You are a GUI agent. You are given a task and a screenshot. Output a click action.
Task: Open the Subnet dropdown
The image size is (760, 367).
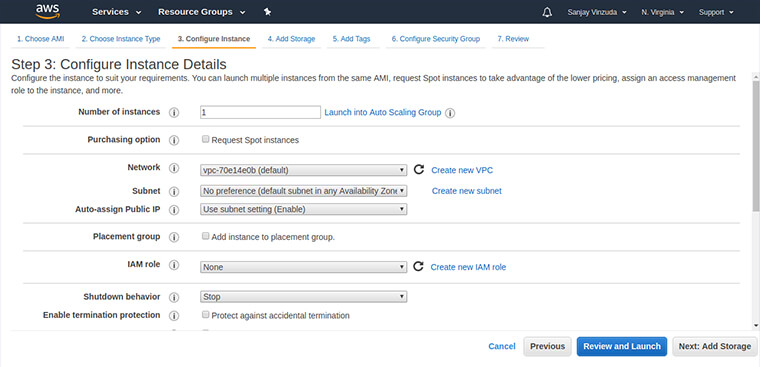pos(303,191)
